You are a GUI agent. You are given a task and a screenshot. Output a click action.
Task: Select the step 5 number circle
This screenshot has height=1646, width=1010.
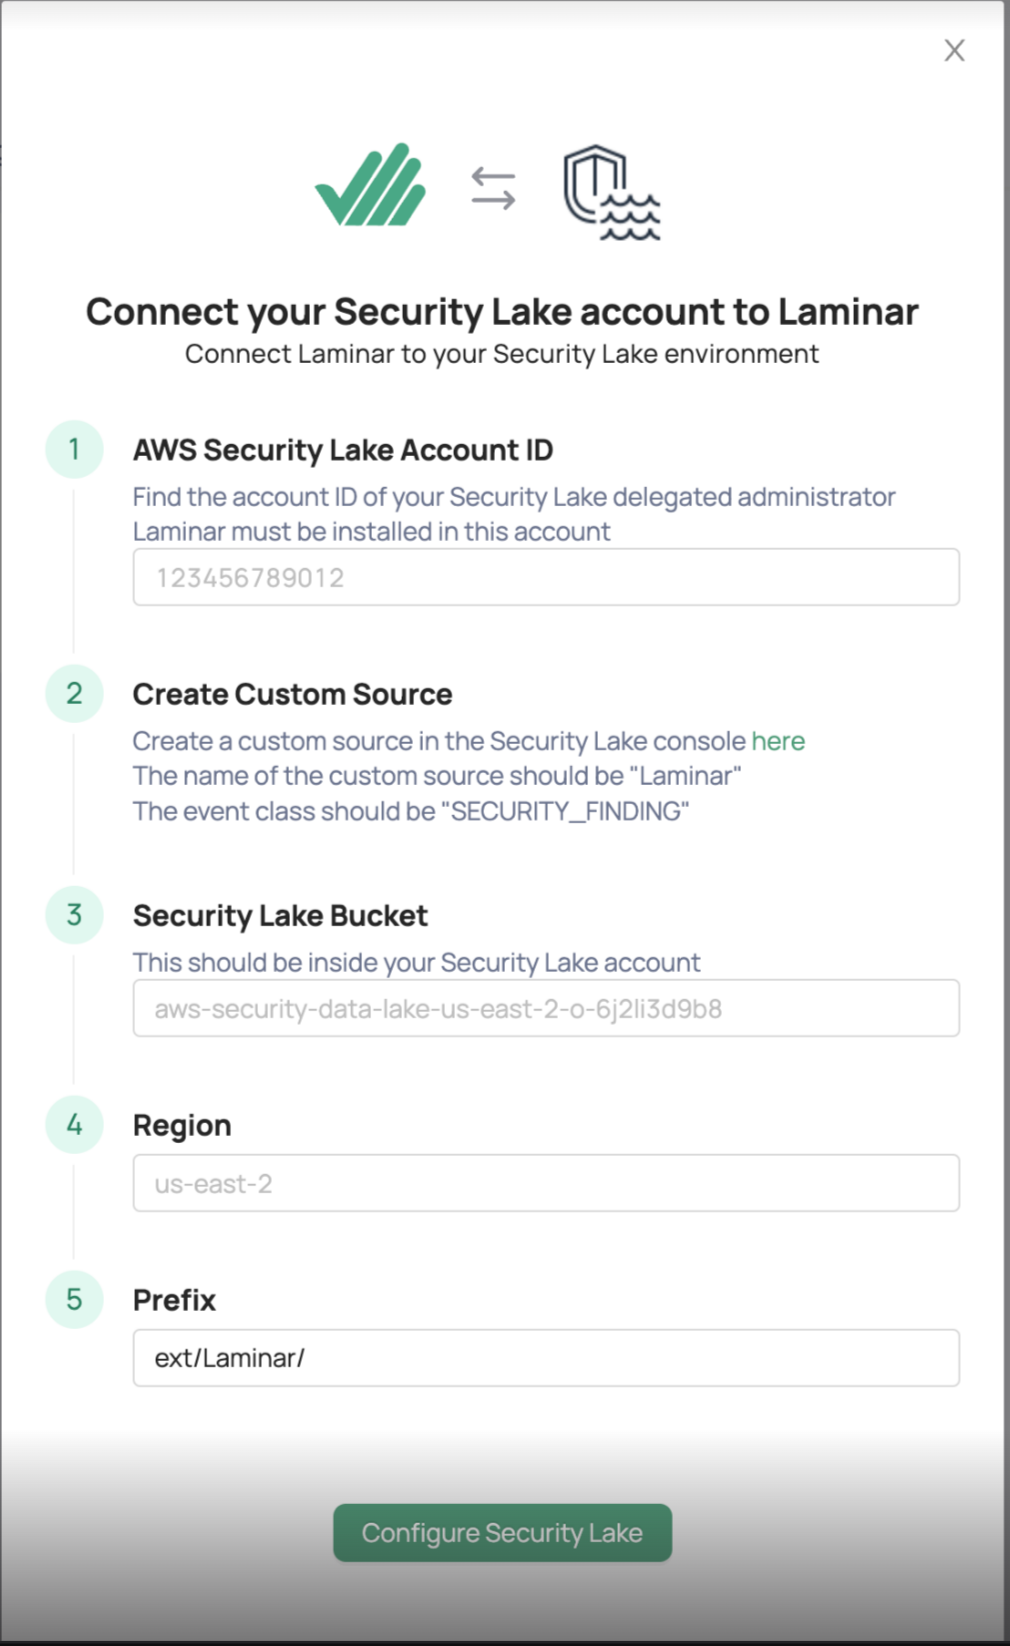pos(74,1300)
